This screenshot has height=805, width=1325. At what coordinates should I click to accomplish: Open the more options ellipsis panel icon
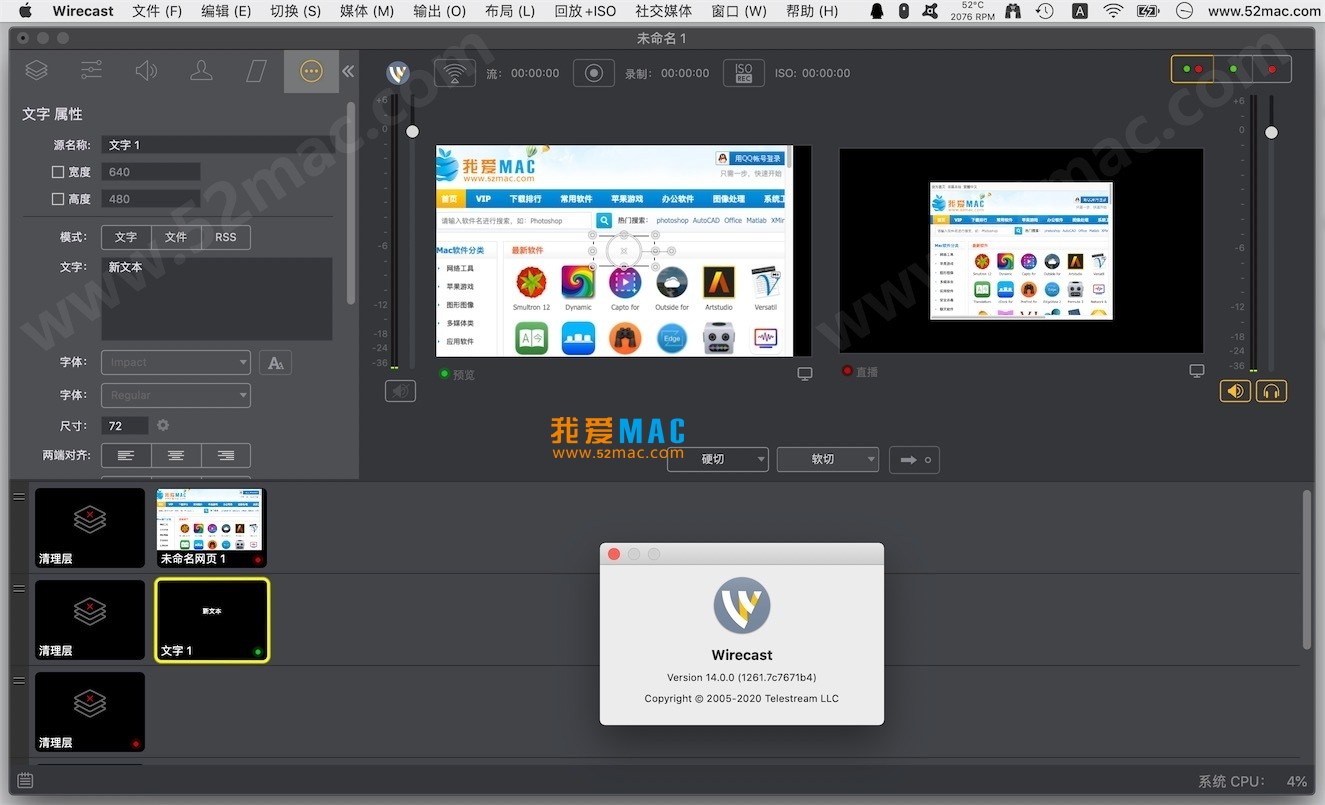point(311,70)
